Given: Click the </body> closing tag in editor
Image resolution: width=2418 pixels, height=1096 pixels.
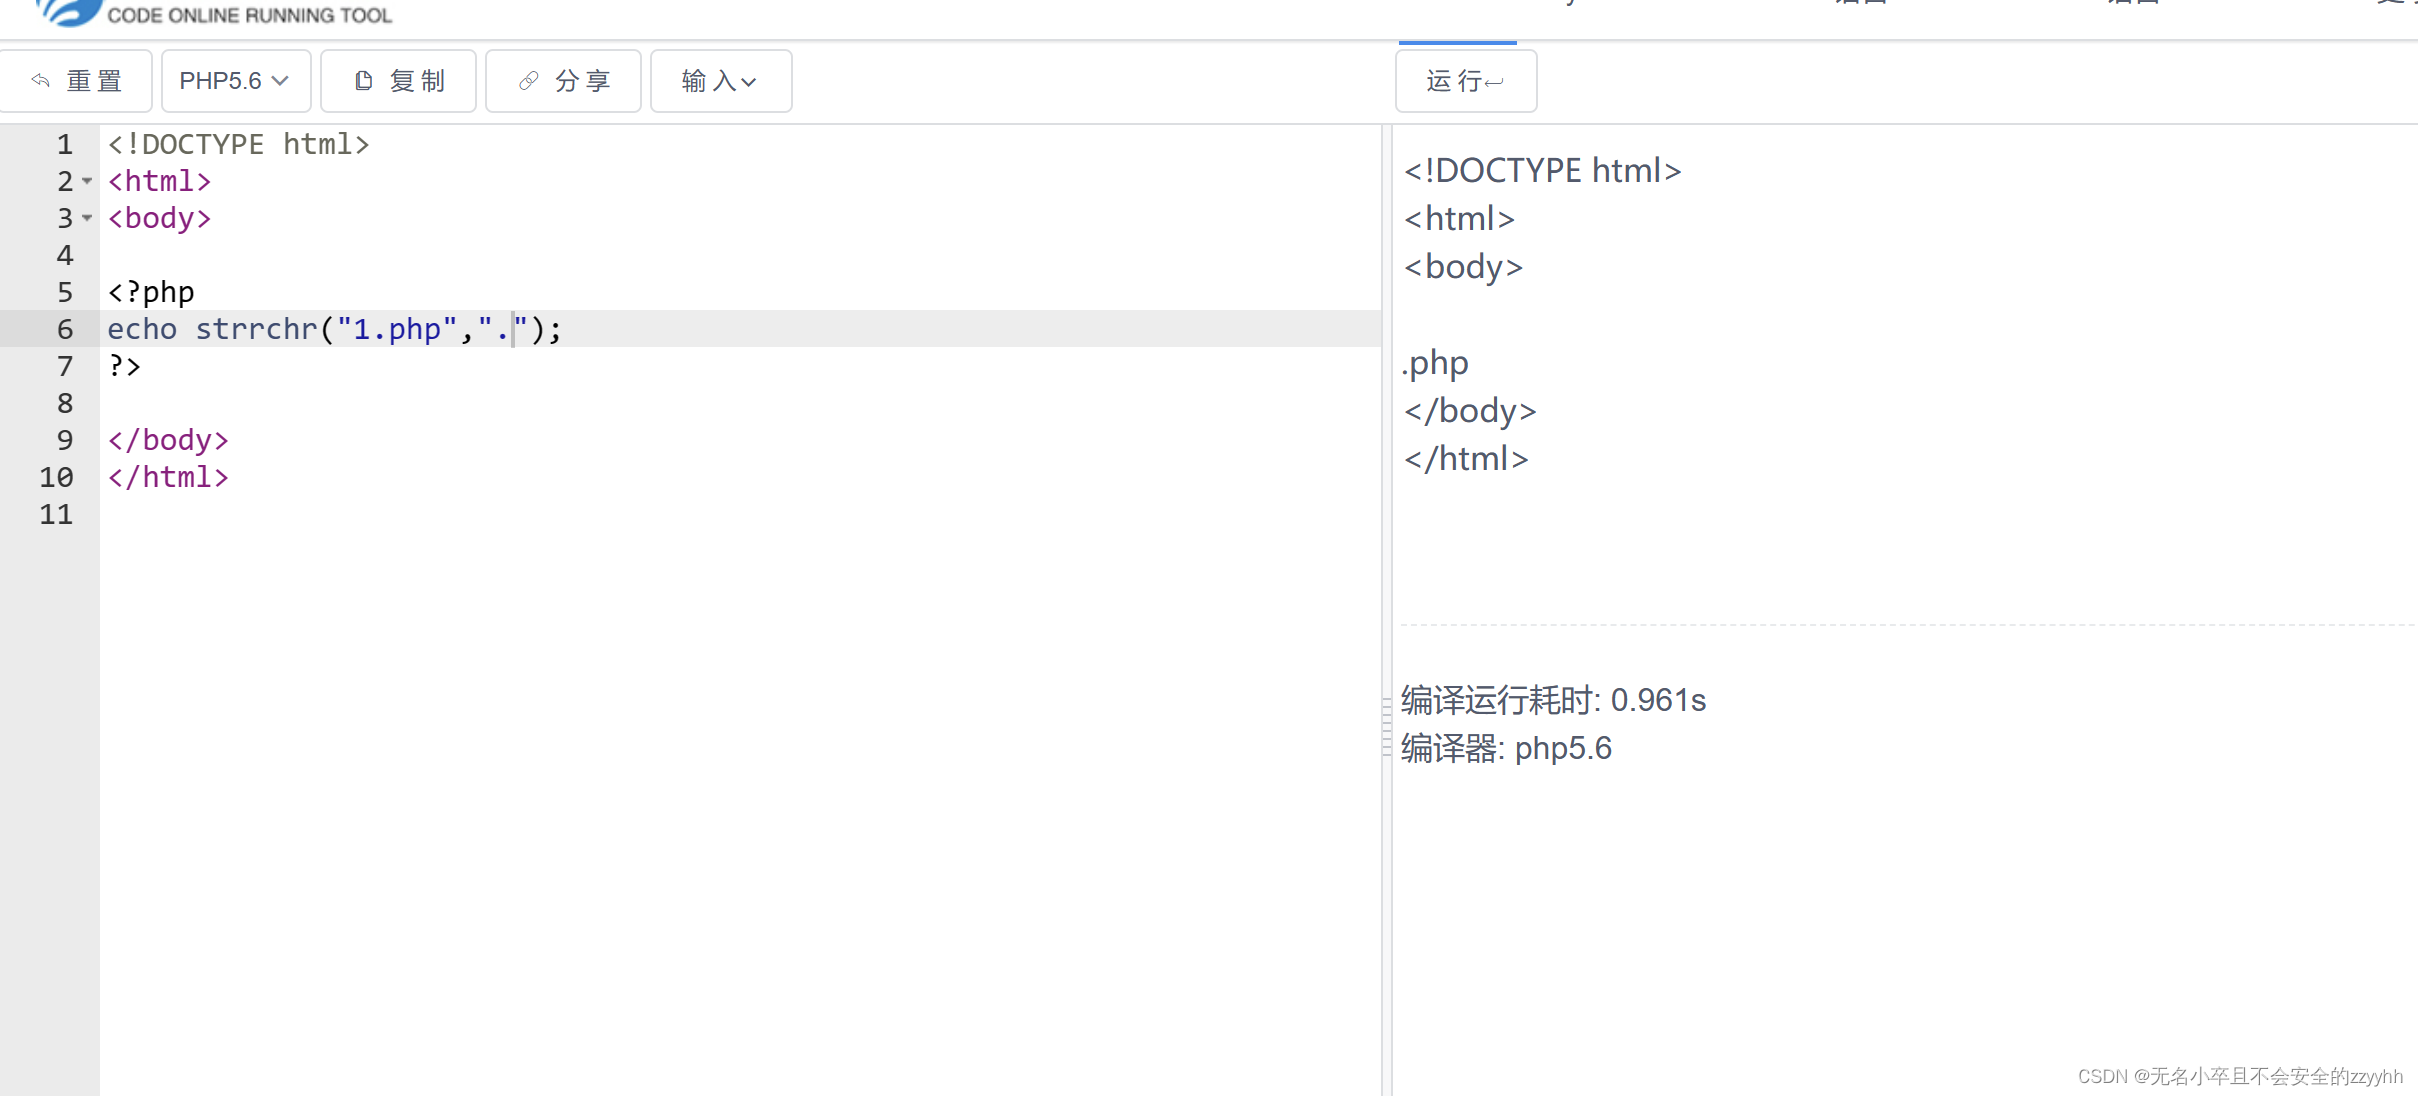Looking at the screenshot, I should tap(168, 440).
